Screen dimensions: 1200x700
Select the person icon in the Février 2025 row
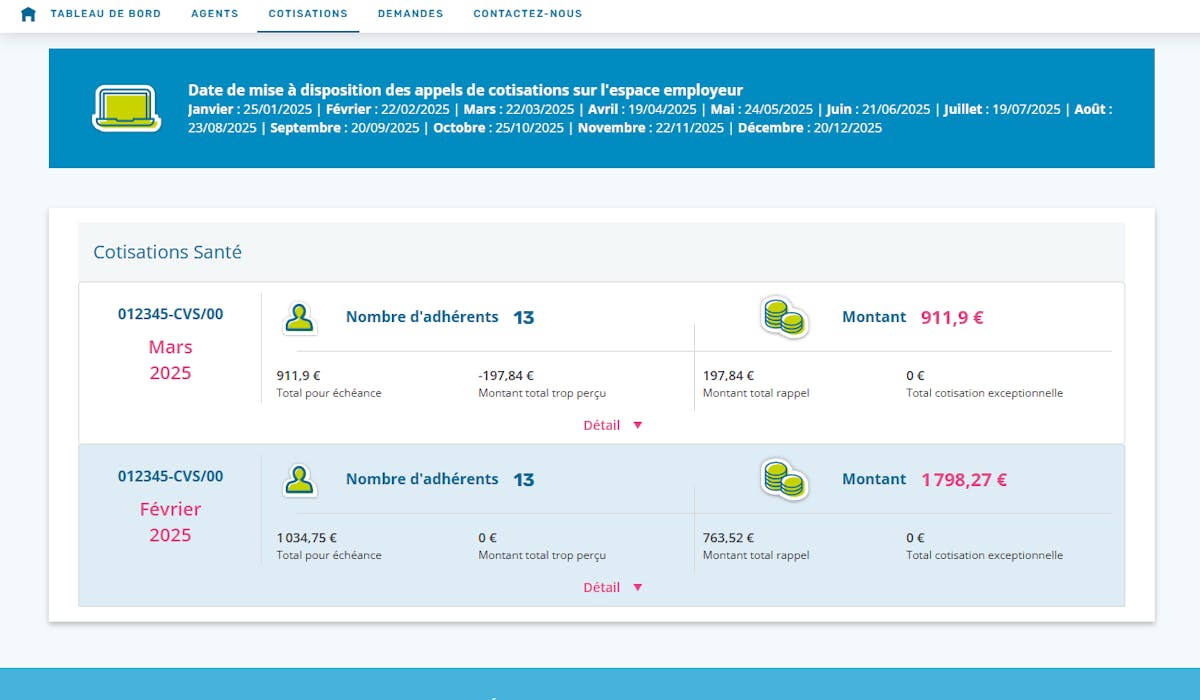point(300,478)
